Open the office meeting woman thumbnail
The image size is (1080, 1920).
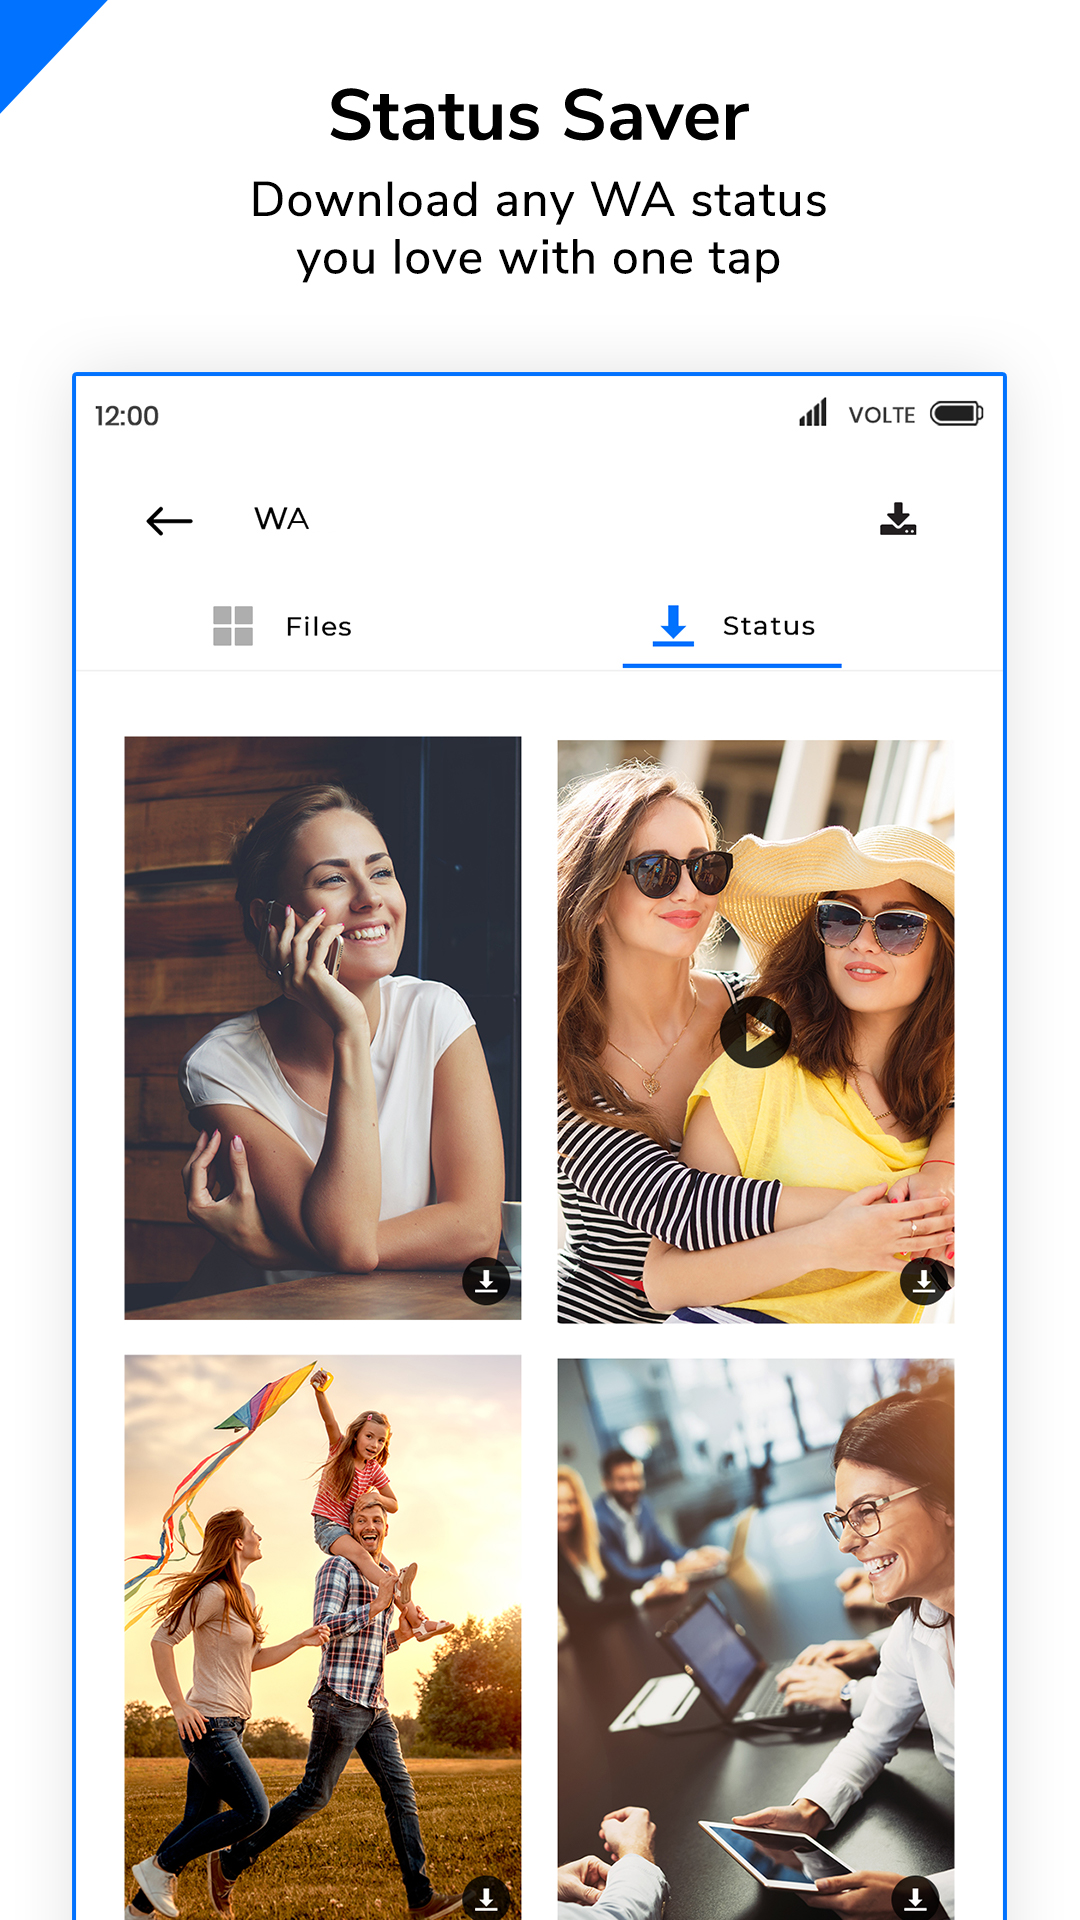pos(755,1620)
